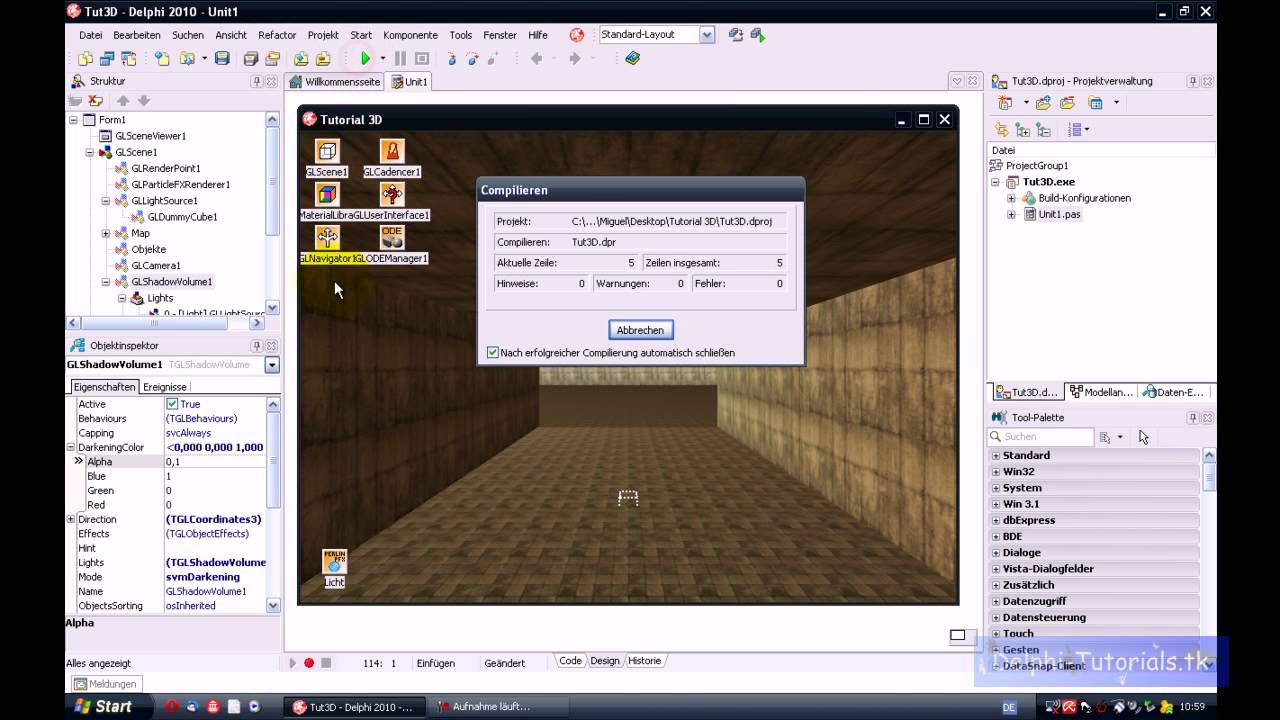Expand Unit1.pas node in project tree
The width and height of the screenshot is (1280, 720).
[x=1011, y=214]
